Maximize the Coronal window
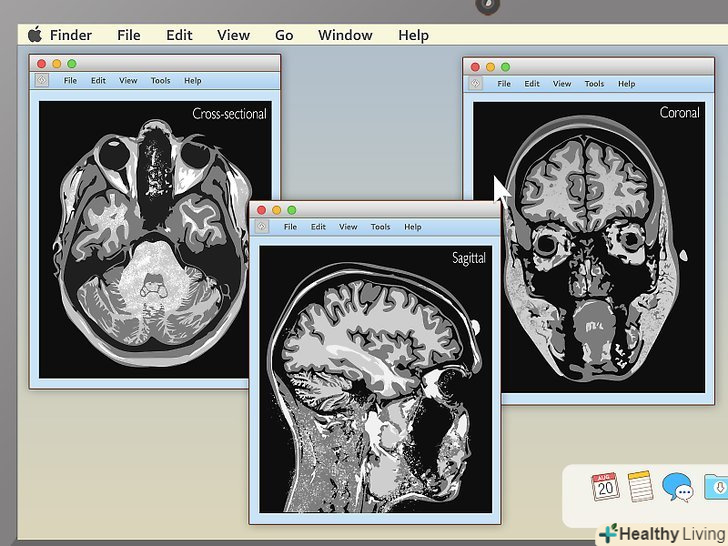The image size is (728, 546). pos(506,67)
